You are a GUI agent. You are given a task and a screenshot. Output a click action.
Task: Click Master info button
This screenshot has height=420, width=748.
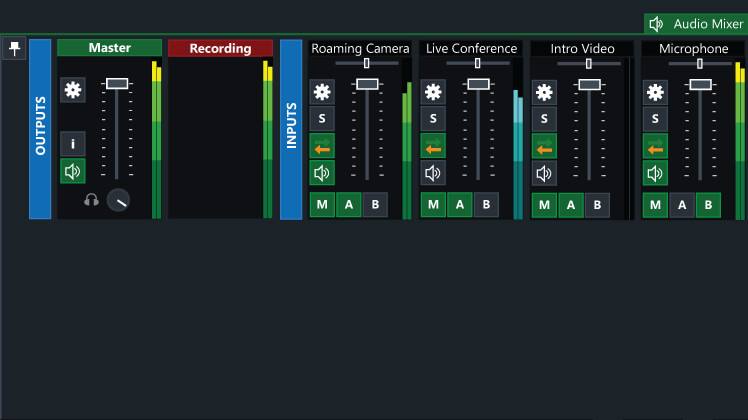point(72,144)
